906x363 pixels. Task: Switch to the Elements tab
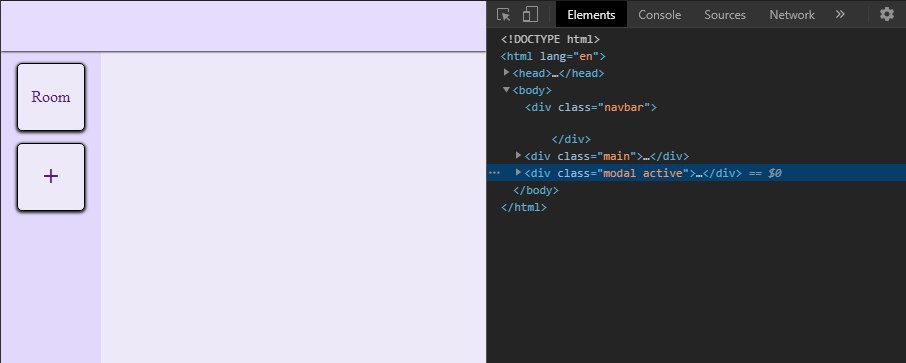(591, 15)
